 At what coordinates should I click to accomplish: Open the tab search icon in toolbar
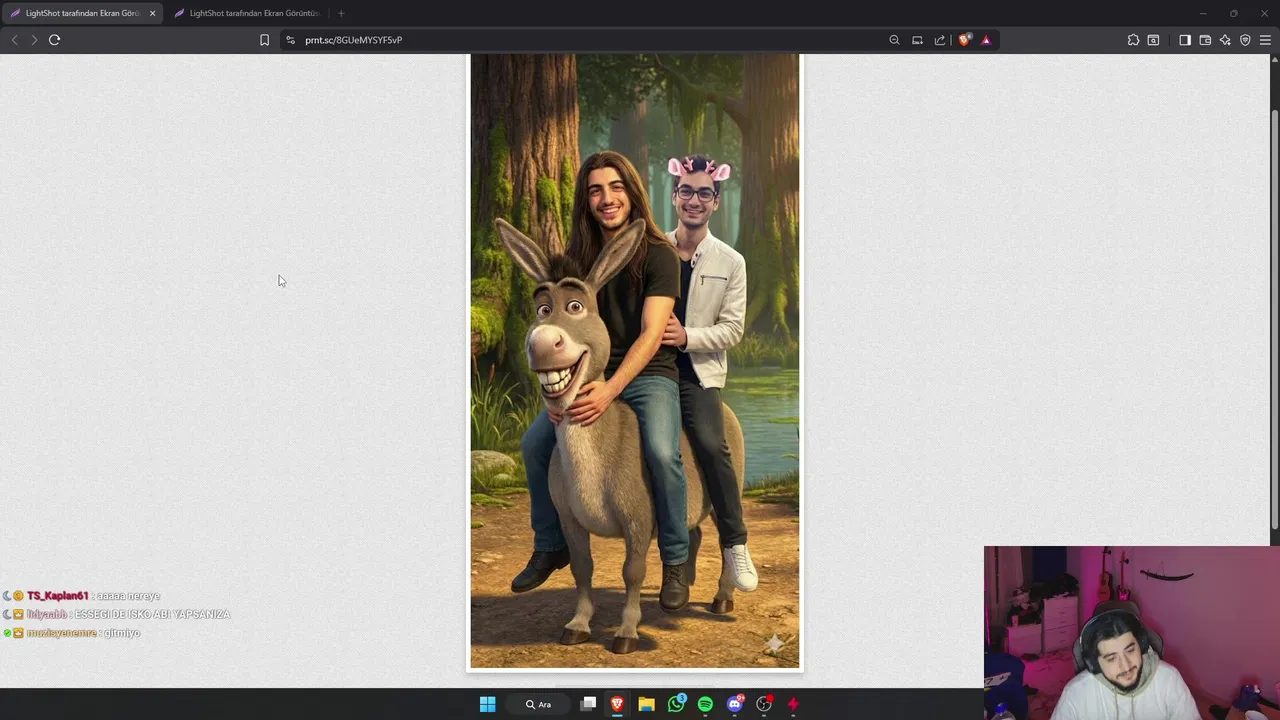[x=1153, y=40]
